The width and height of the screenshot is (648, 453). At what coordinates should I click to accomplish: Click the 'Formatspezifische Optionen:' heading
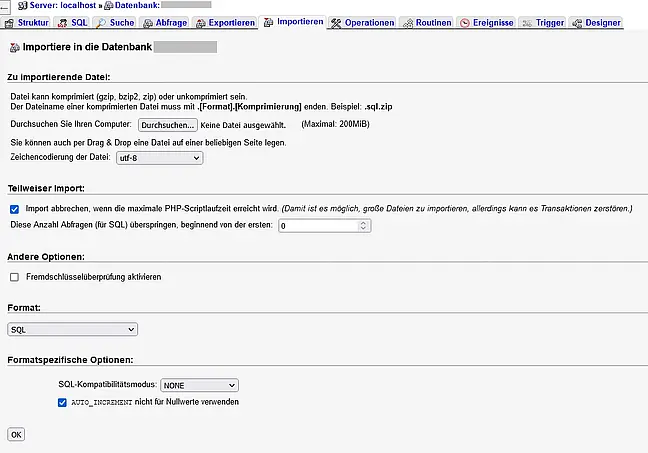[x=70, y=360]
